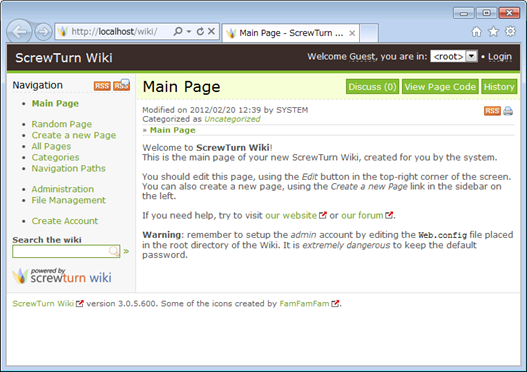Click the Main Page breadcrumb link
The height and width of the screenshot is (372, 527).
point(172,130)
